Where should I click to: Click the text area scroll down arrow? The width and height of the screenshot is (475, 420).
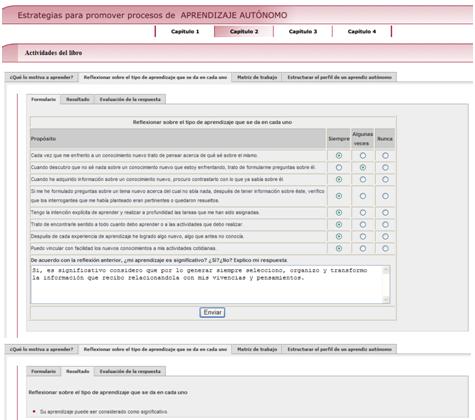point(386,299)
